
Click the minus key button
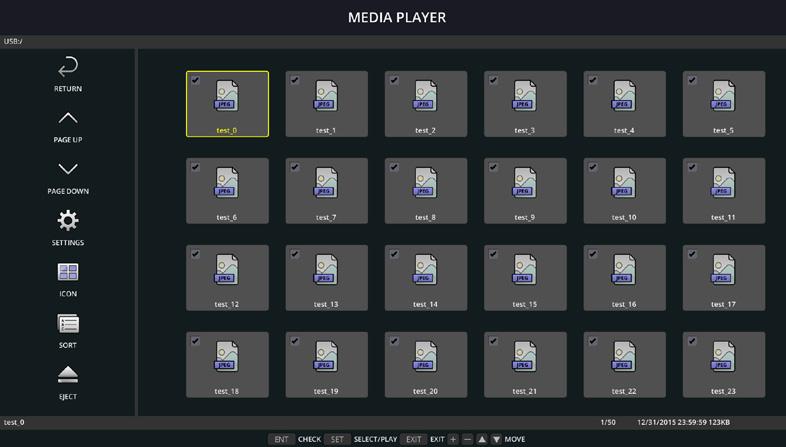(467, 439)
